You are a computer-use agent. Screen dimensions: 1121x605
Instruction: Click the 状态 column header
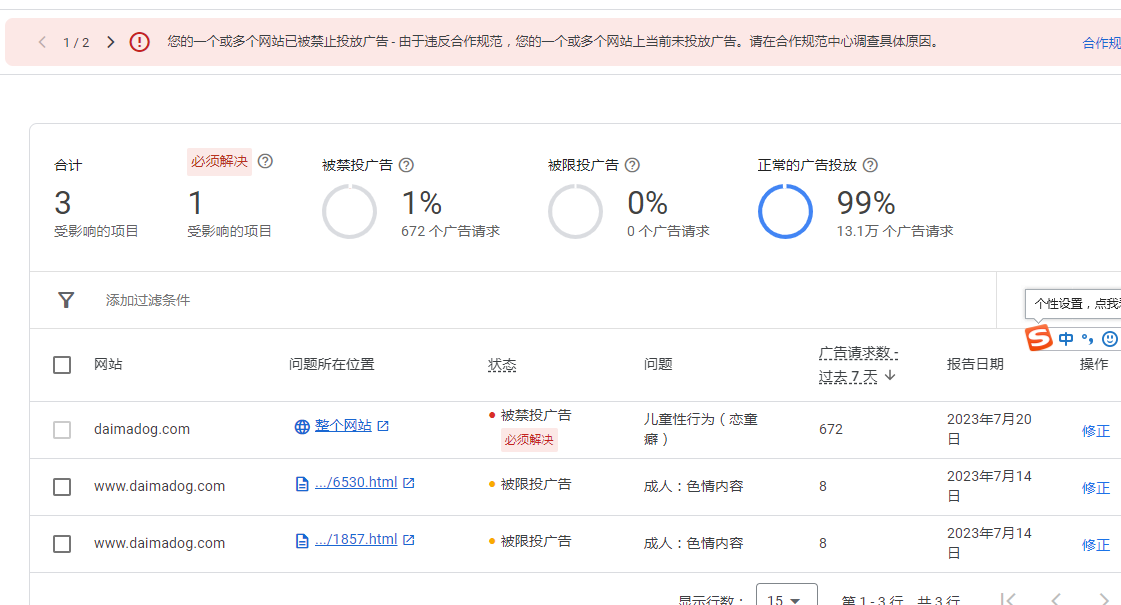[x=502, y=365]
